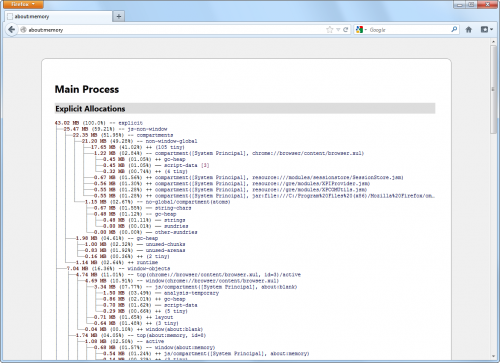Screen dimensions: 500x363
Task: Open the Bookmarks menu button
Action: (x=487, y=30)
